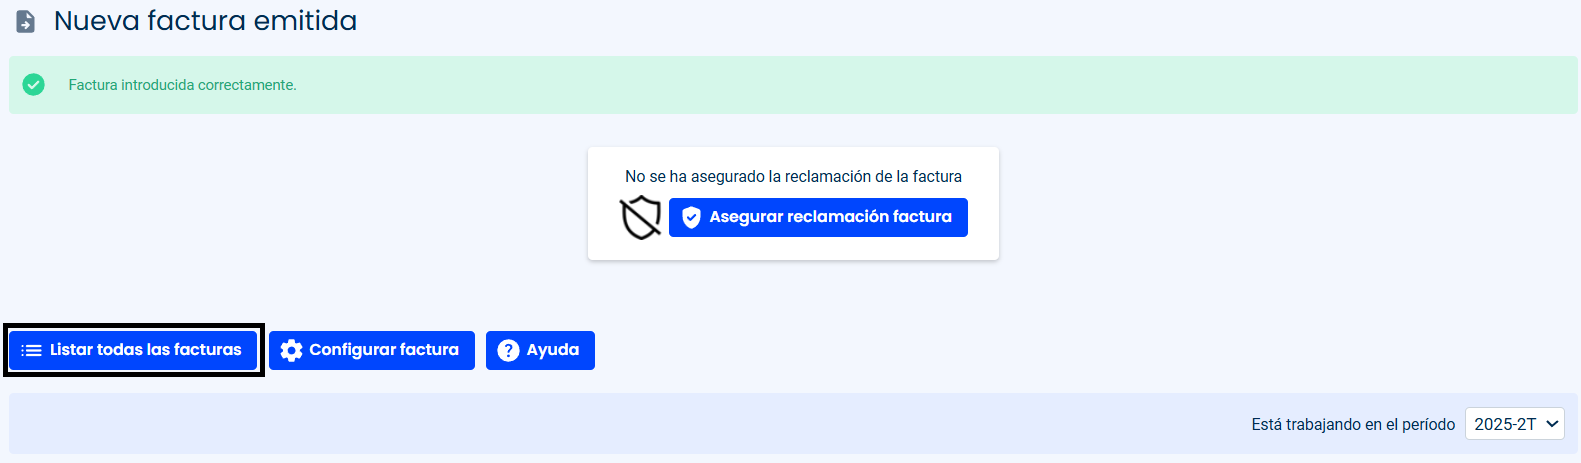Click the No se ha asegurado notice text
The height and width of the screenshot is (463, 1581).
tap(793, 176)
